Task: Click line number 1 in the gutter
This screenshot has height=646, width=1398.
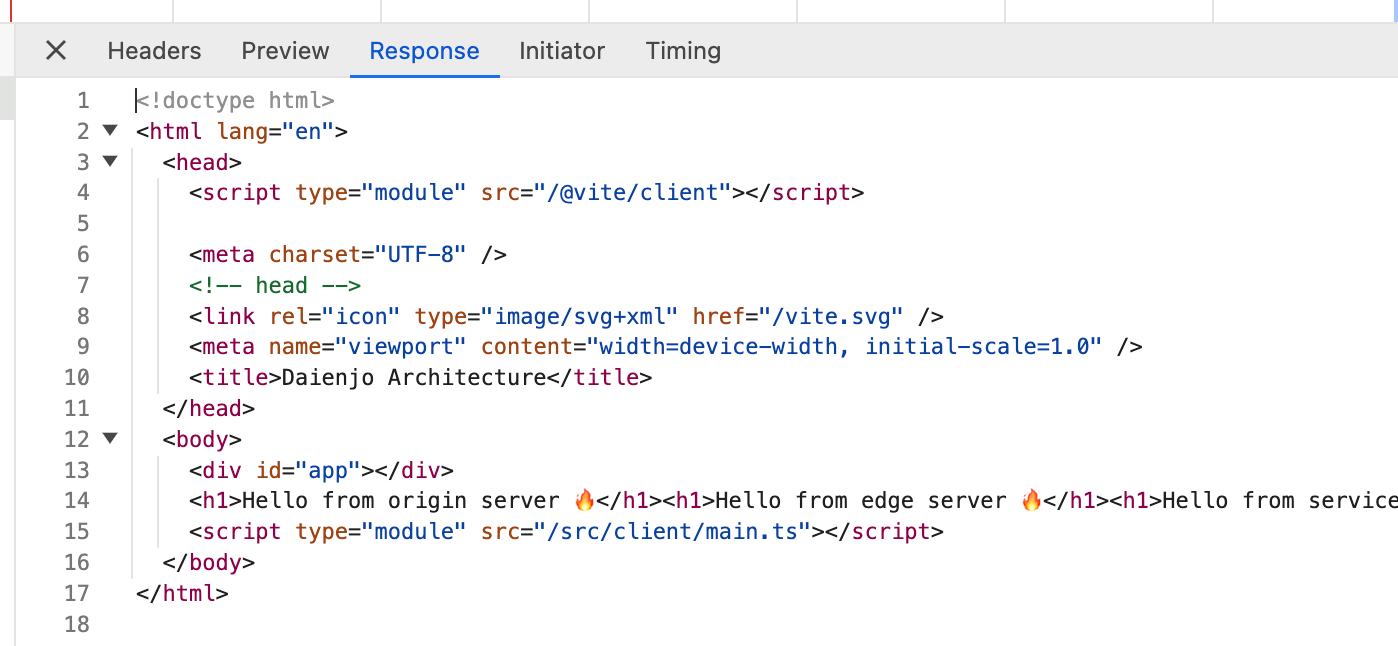Action: tap(83, 100)
